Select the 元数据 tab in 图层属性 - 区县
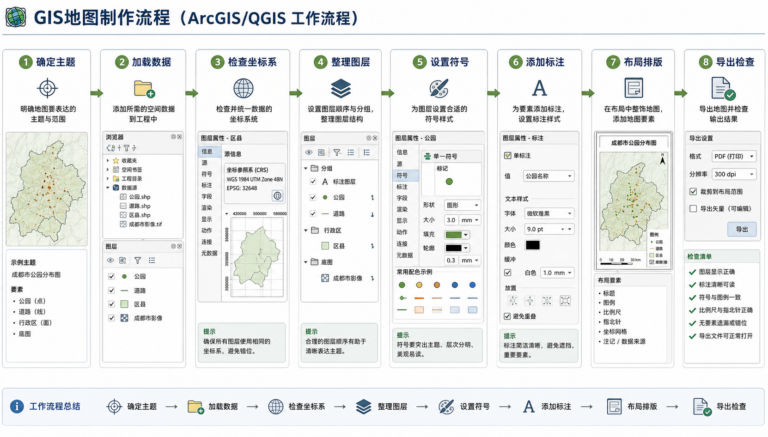The image size is (768, 437). coord(210,253)
